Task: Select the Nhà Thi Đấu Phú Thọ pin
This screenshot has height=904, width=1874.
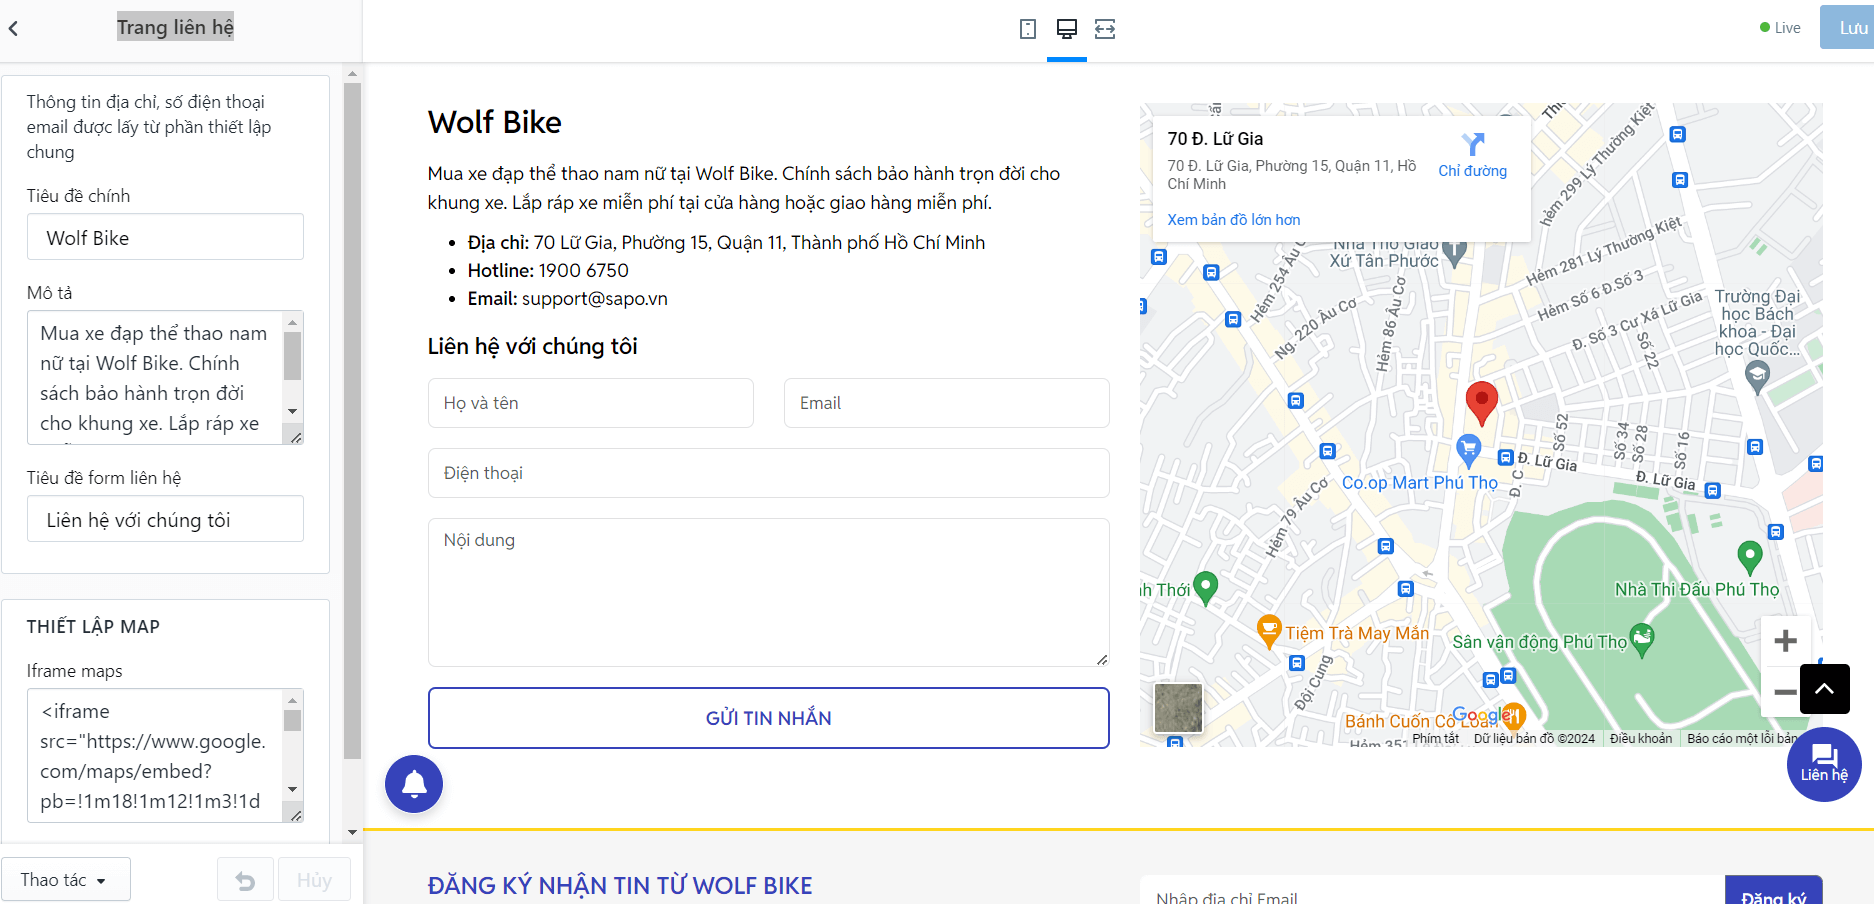Action: coord(1750,556)
